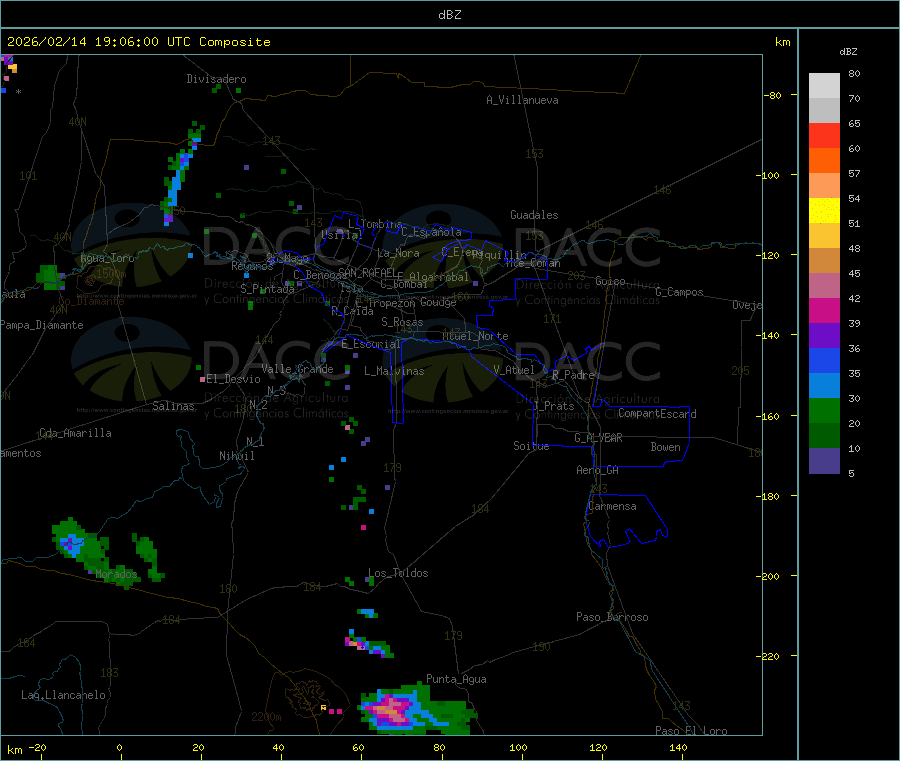The width and height of the screenshot is (900, 761).
Task: Click the 0 km horizontal axis tick
Action: pos(119,747)
